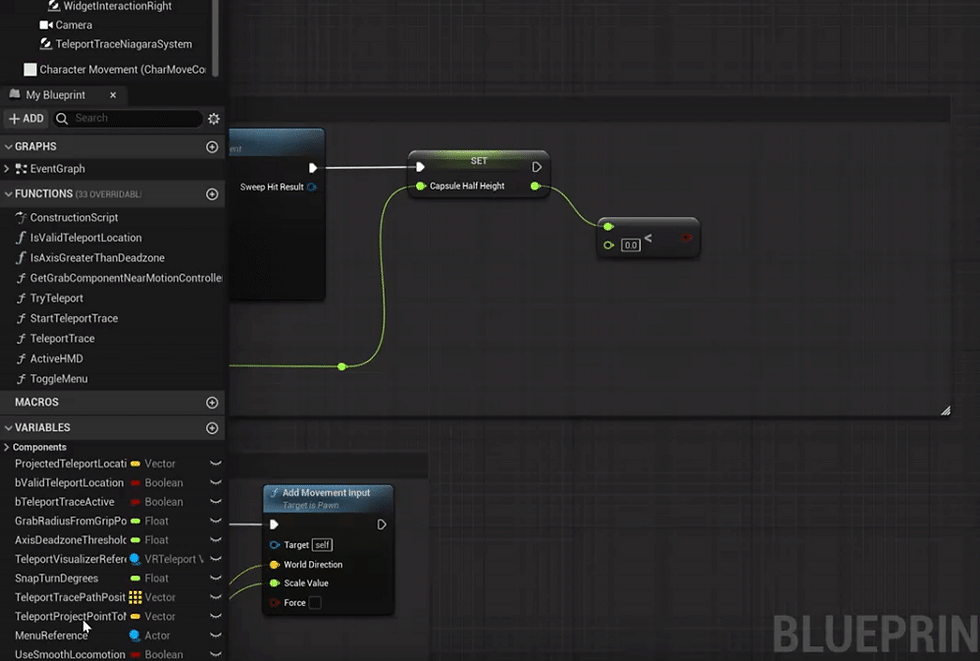
Task: Collapse the GRAPHS section
Action: tap(9, 146)
